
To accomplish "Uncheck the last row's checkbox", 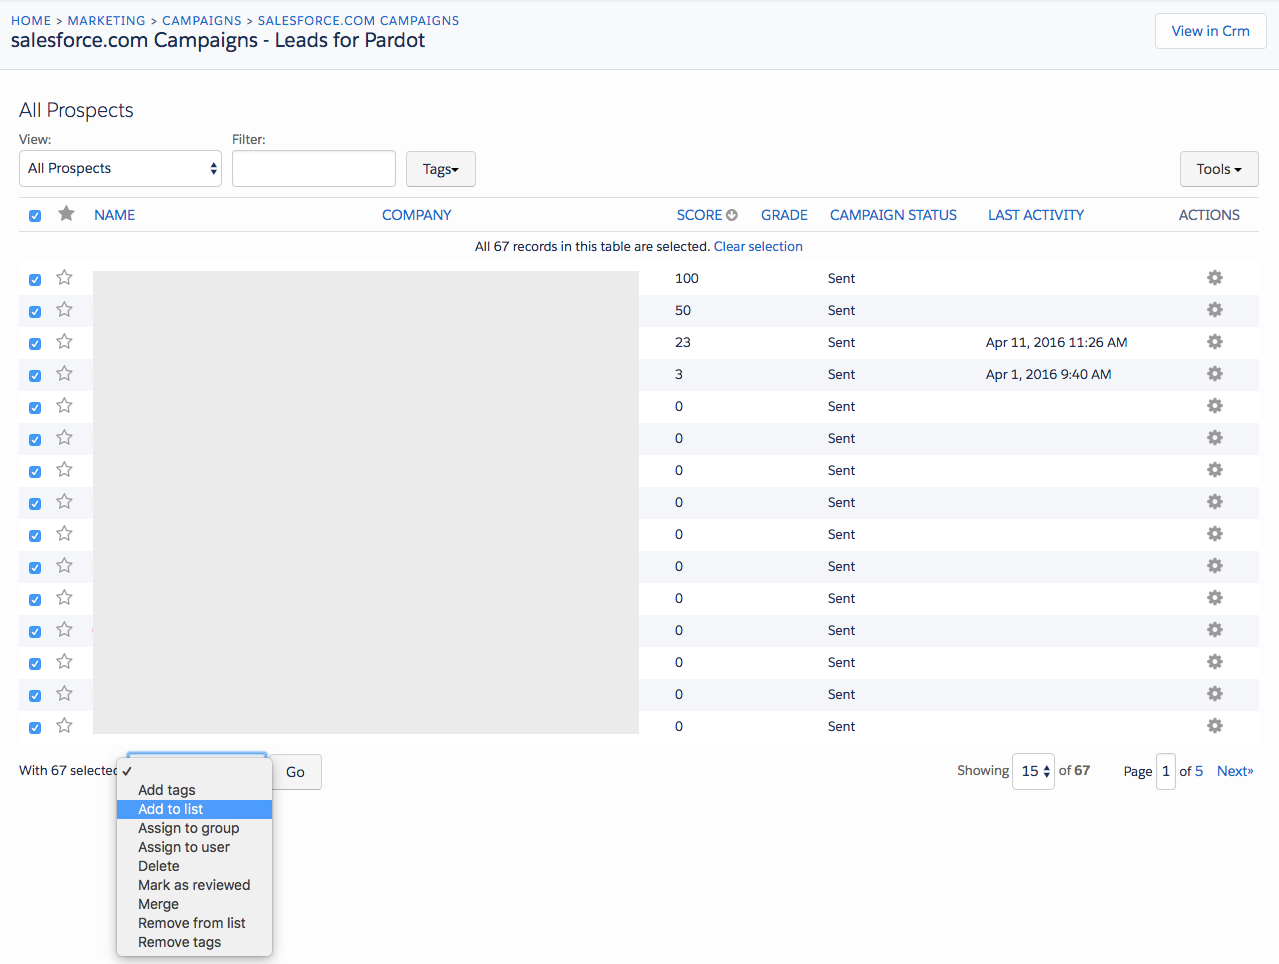I will point(35,728).
